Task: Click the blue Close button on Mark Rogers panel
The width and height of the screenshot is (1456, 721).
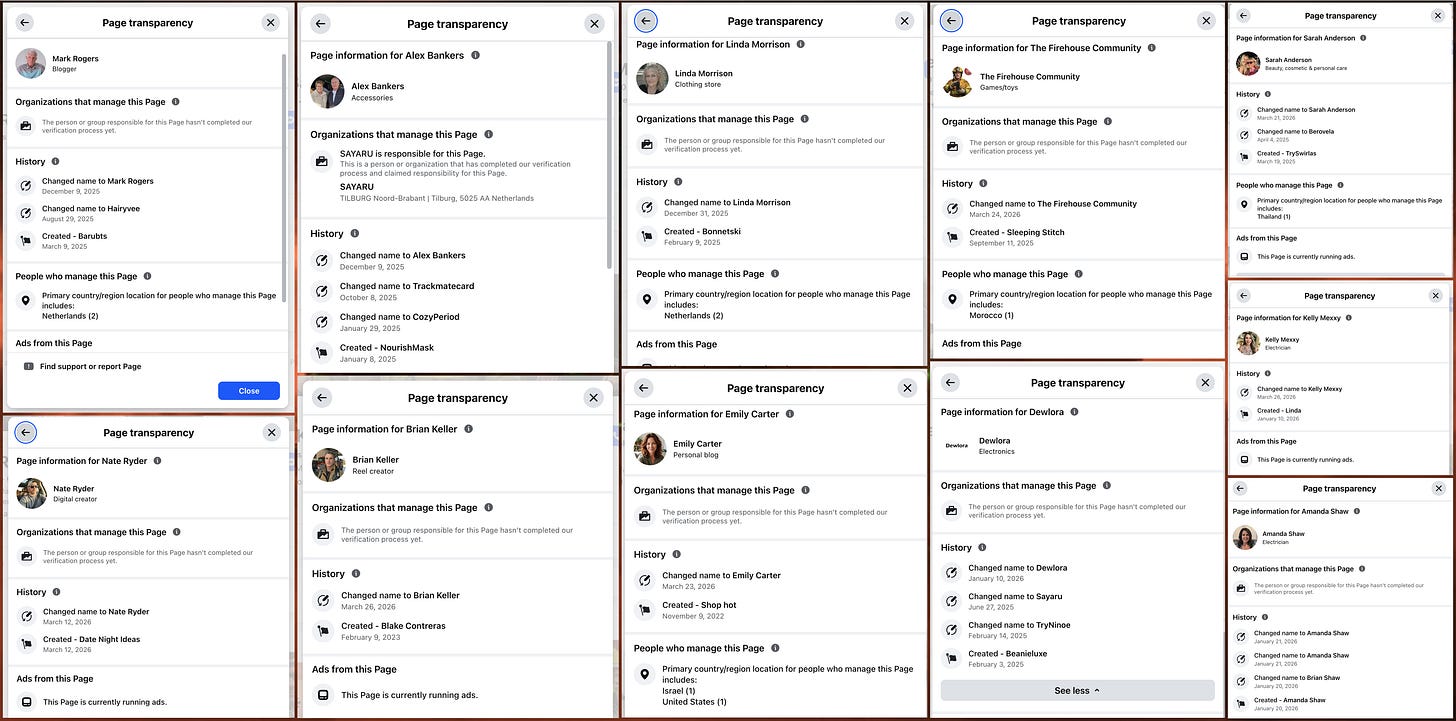Action: pos(248,391)
